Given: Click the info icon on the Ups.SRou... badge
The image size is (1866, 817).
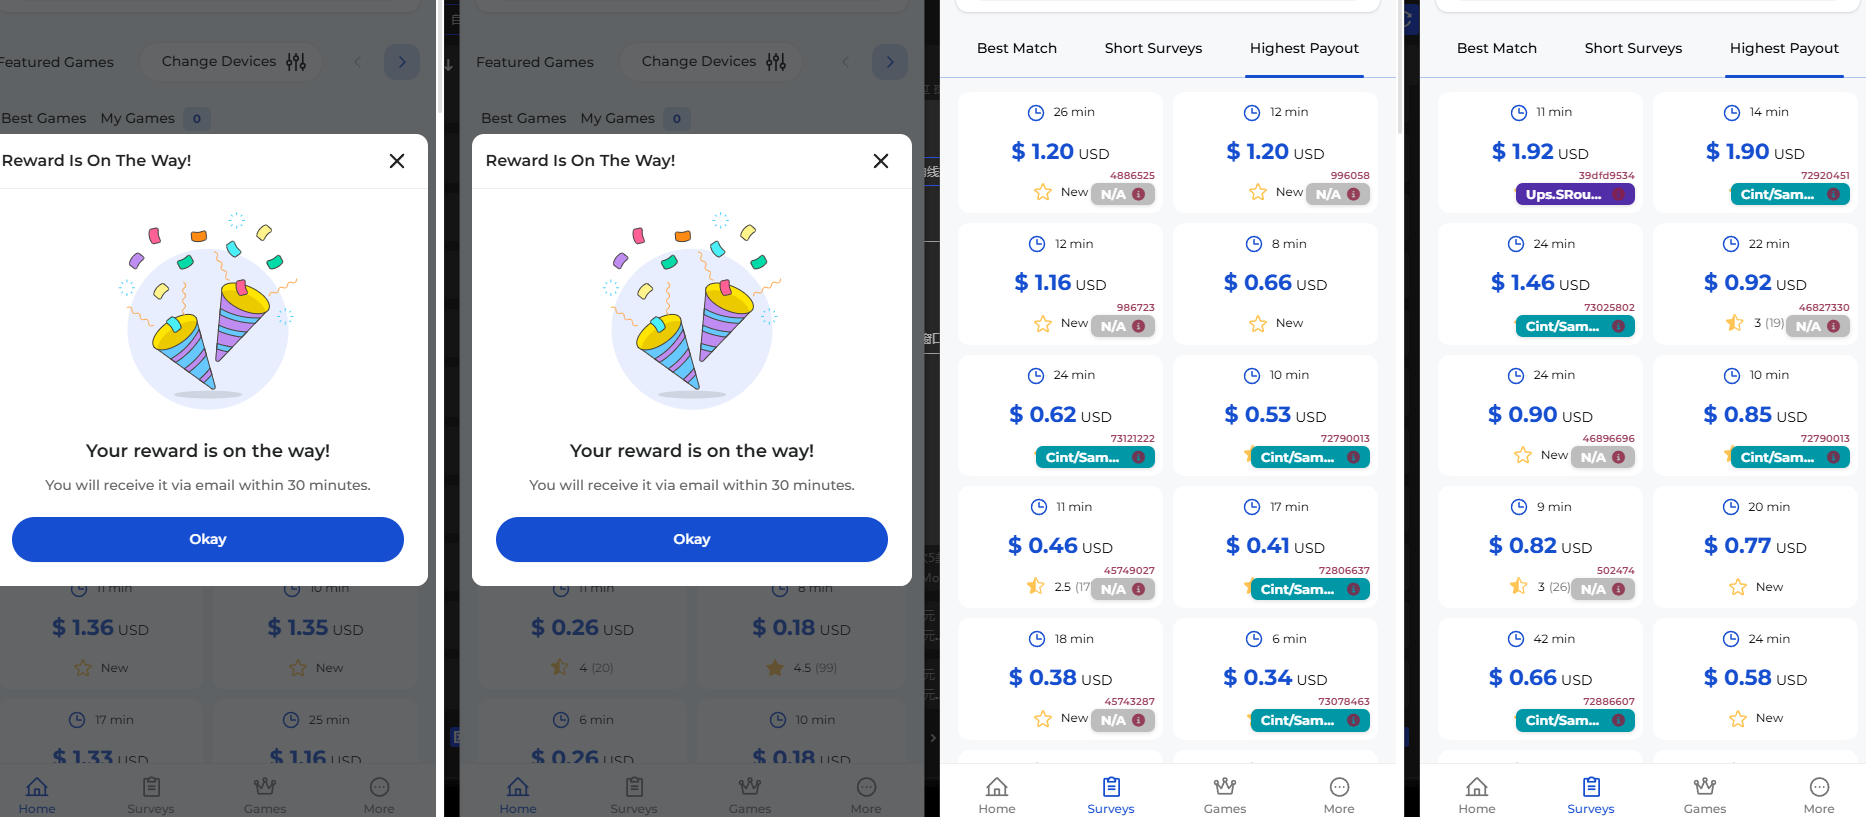Looking at the screenshot, I should point(1618,194).
